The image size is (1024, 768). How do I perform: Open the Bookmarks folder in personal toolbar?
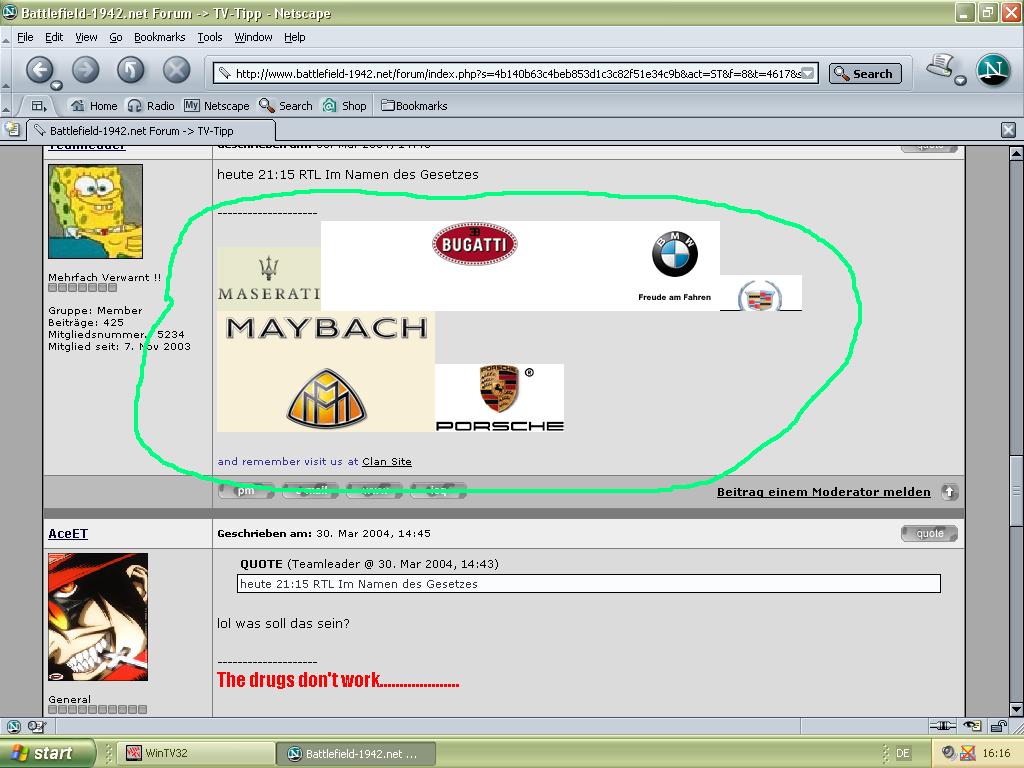pos(414,105)
